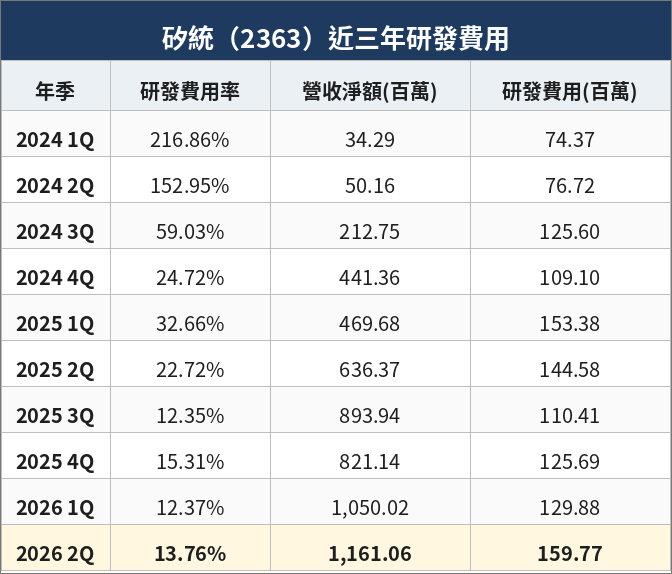Click the 50.16 revenue cell
Screen dimensions: 672x574
click(x=370, y=186)
